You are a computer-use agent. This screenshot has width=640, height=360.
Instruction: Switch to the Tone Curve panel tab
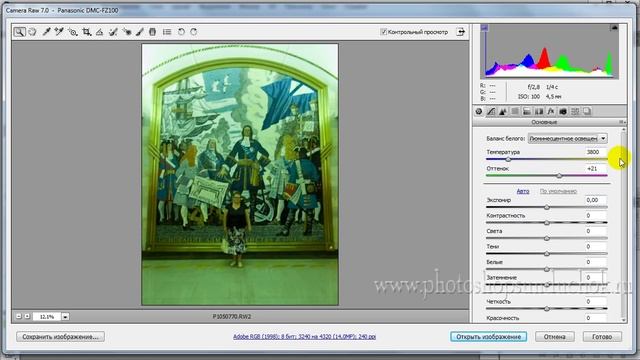coord(491,111)
